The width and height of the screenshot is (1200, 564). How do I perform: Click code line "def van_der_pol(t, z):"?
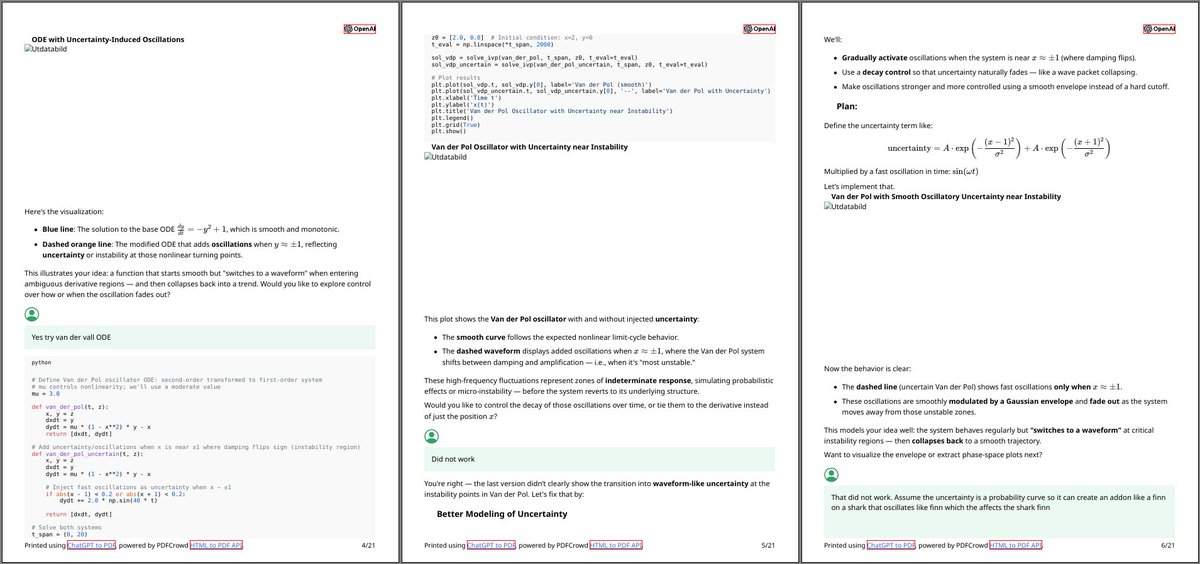(70, 408)
